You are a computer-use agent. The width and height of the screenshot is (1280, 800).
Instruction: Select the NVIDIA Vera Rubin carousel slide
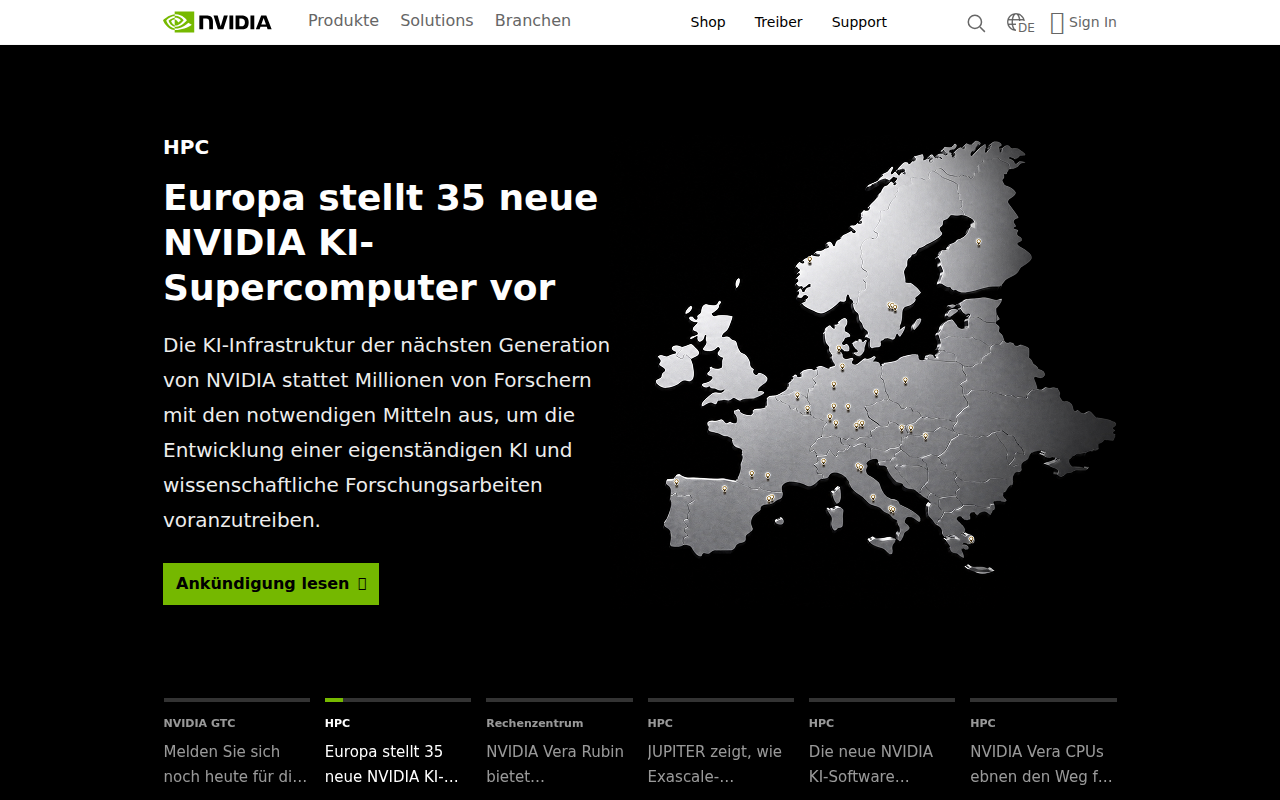[559, 742]
